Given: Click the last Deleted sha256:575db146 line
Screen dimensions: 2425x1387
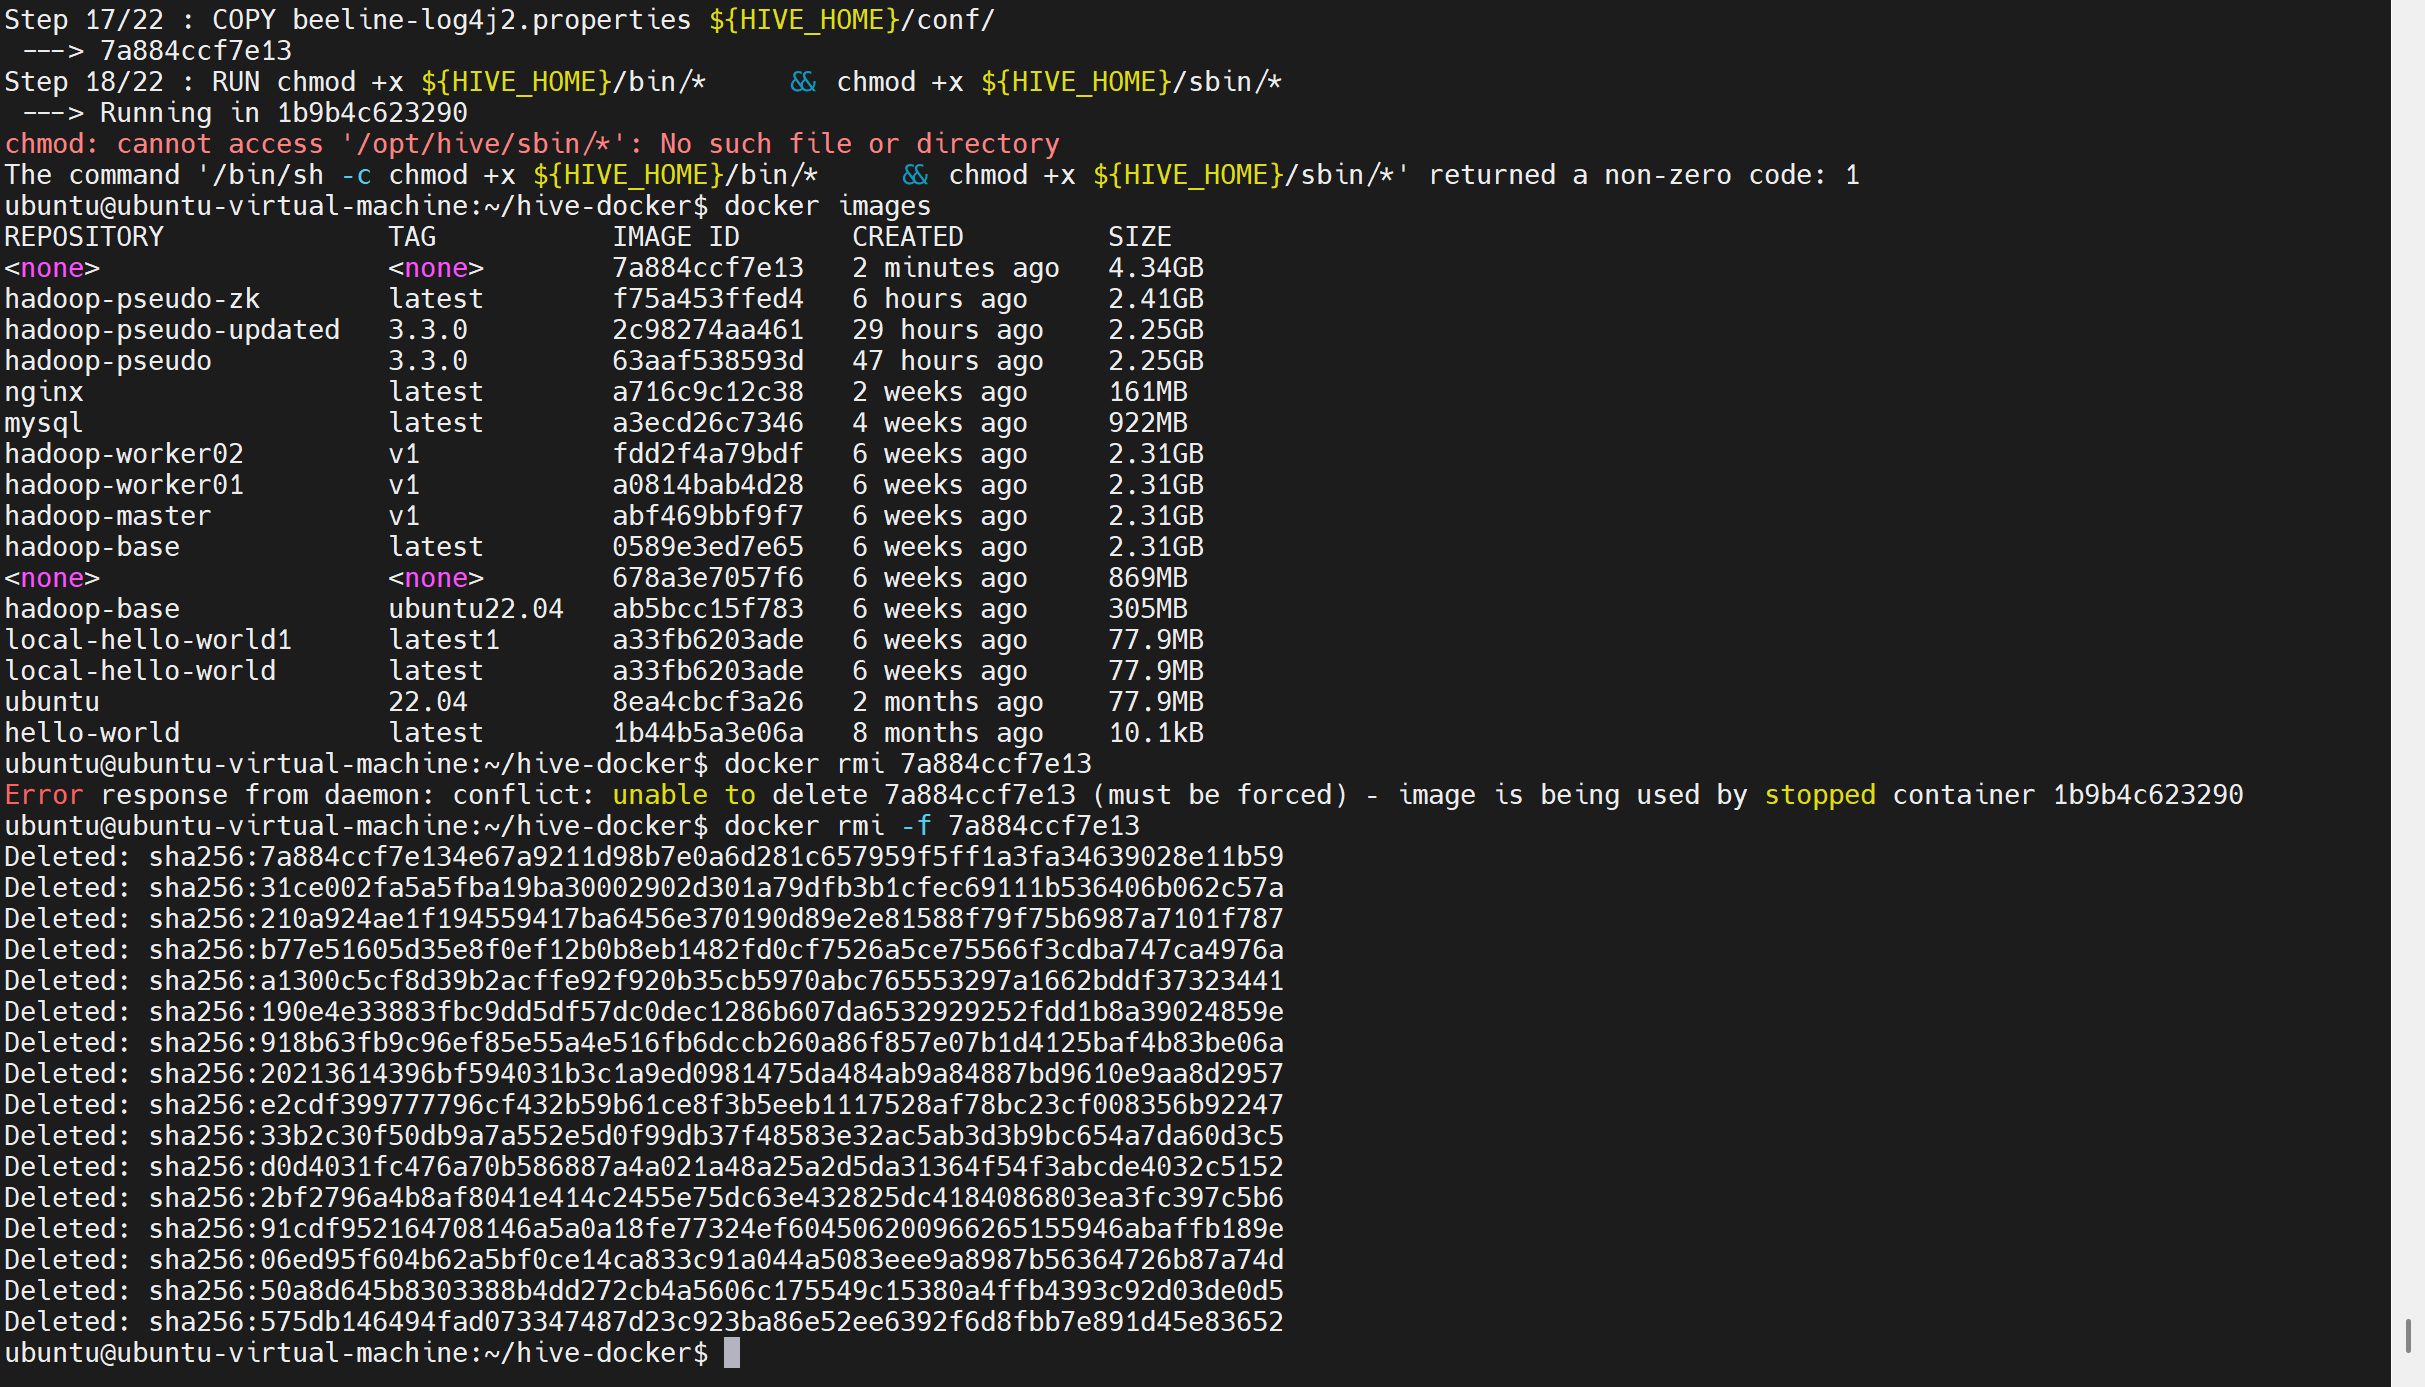Looking at the screenshot, I should [x=643, y=1322].
